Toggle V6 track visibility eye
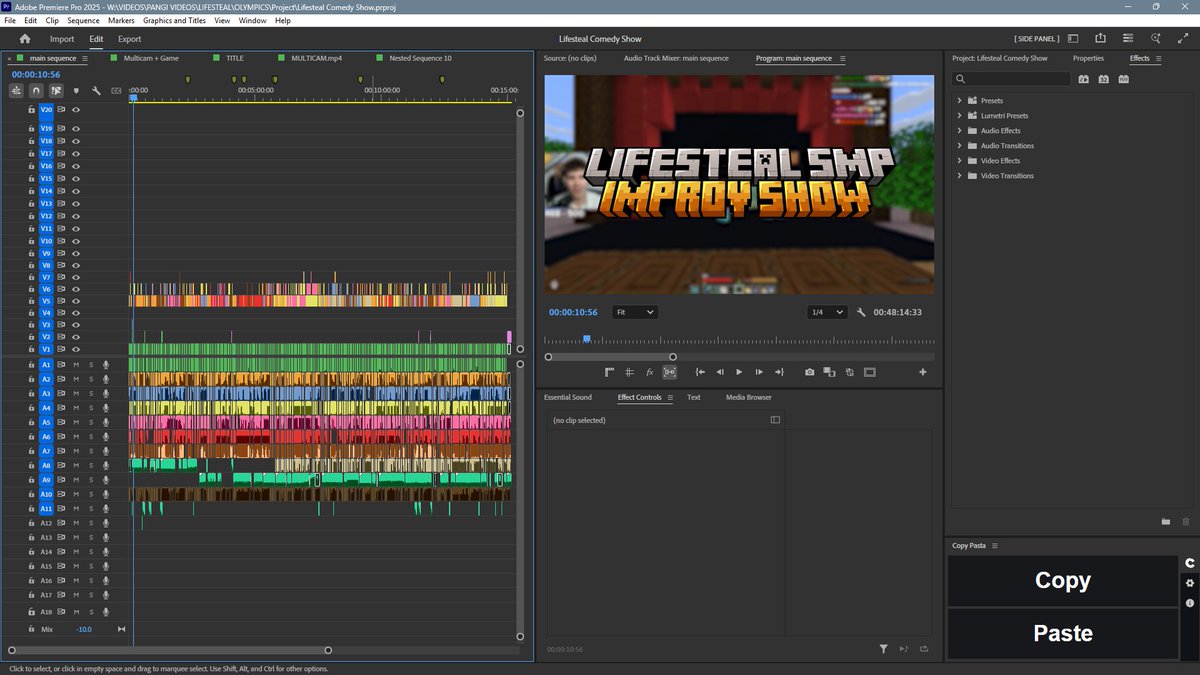Viewport: 1200px width, 675px height. pos(75,289)
